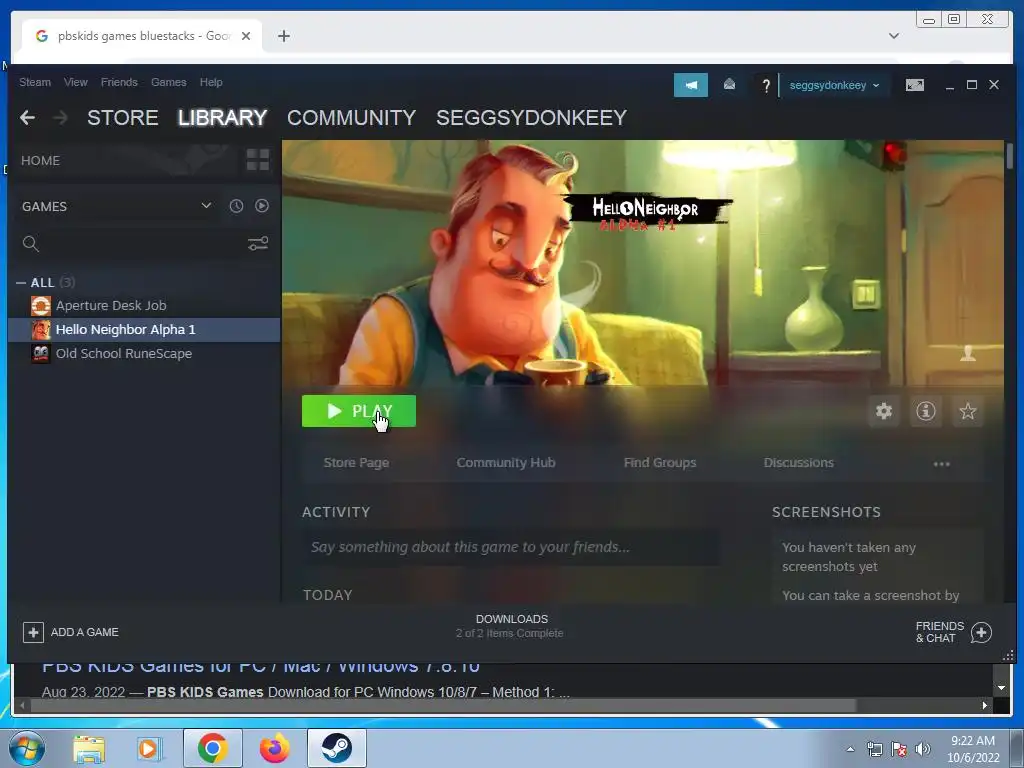The width and height of the screenshot is (1024, 768).
Task: Open the COMMUNITY tab
Action: click(x=351, y=118)
